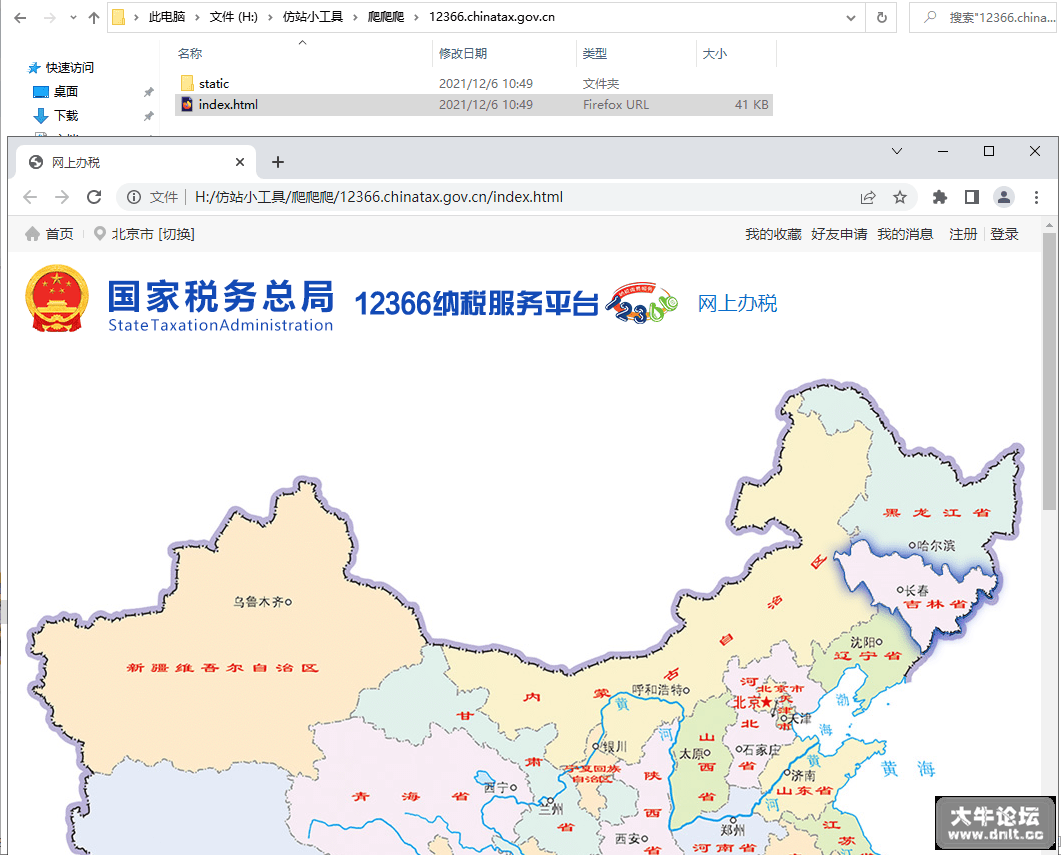Open a new browser tab

(x=277, y=162)
